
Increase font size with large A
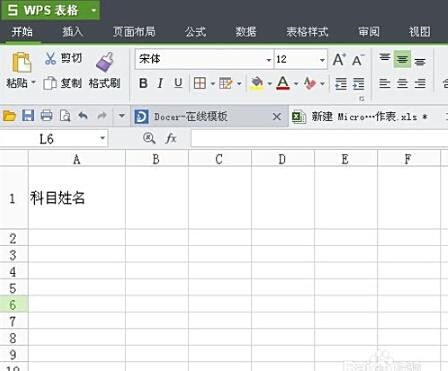click(339, 60)
